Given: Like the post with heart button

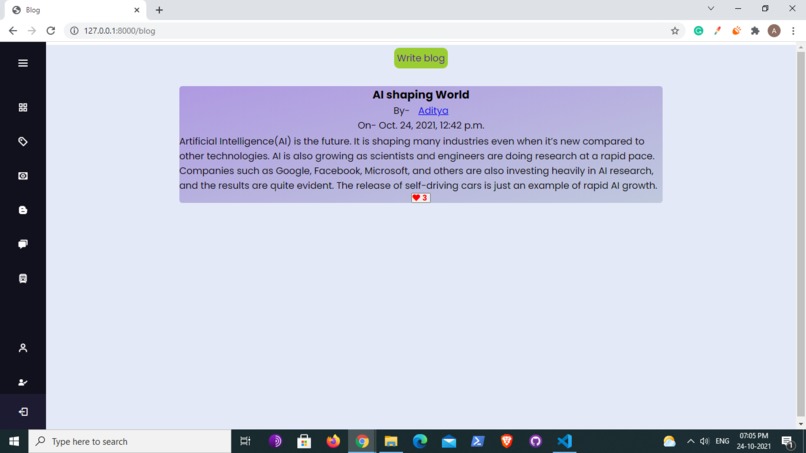Looking at the screenshot, I should click(x=420, y=197).
